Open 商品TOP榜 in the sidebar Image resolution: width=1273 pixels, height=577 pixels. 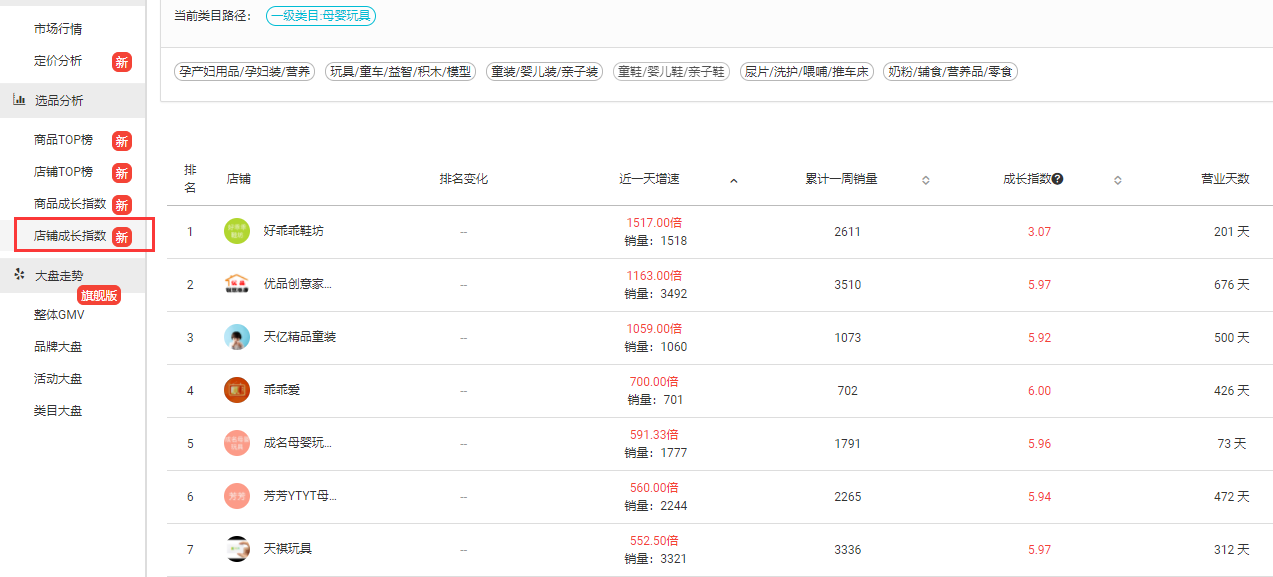(62, 140)
